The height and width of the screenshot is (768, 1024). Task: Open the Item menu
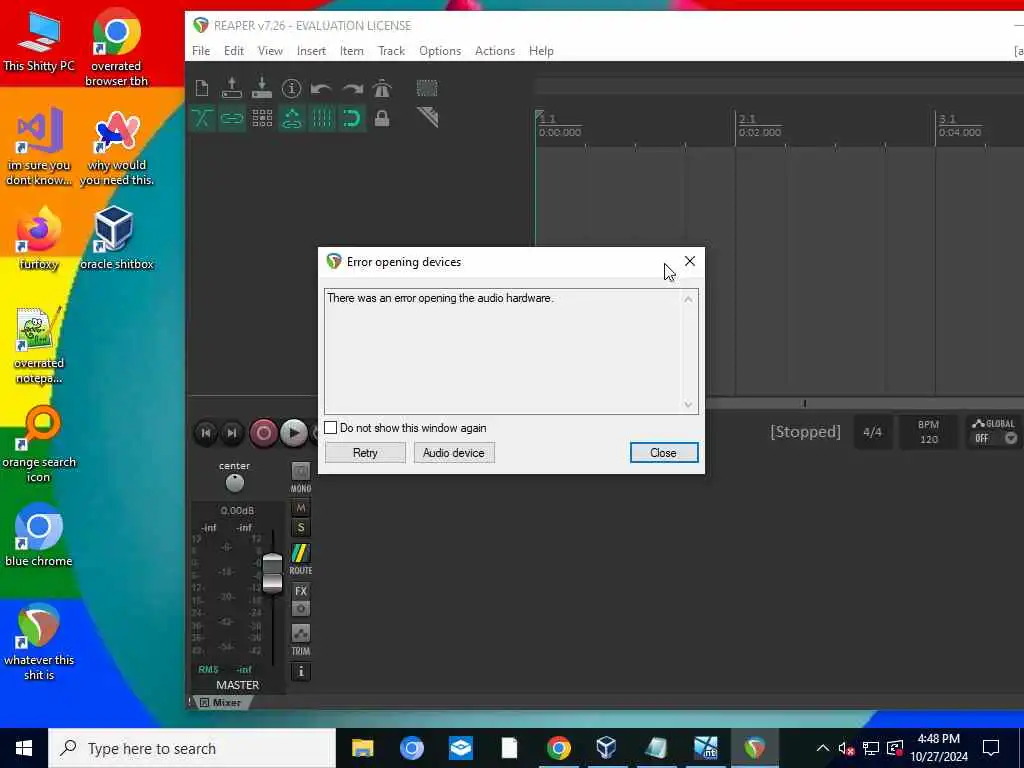click(351, 51)
